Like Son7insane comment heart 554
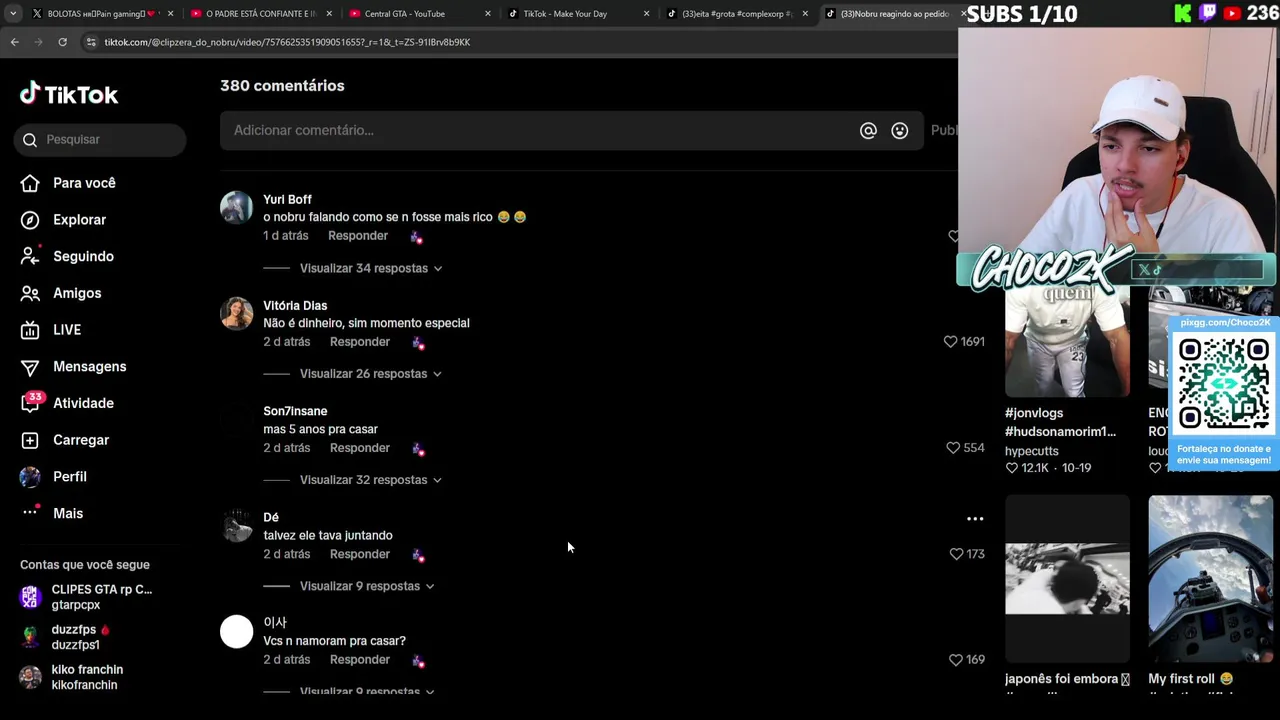 953,448
